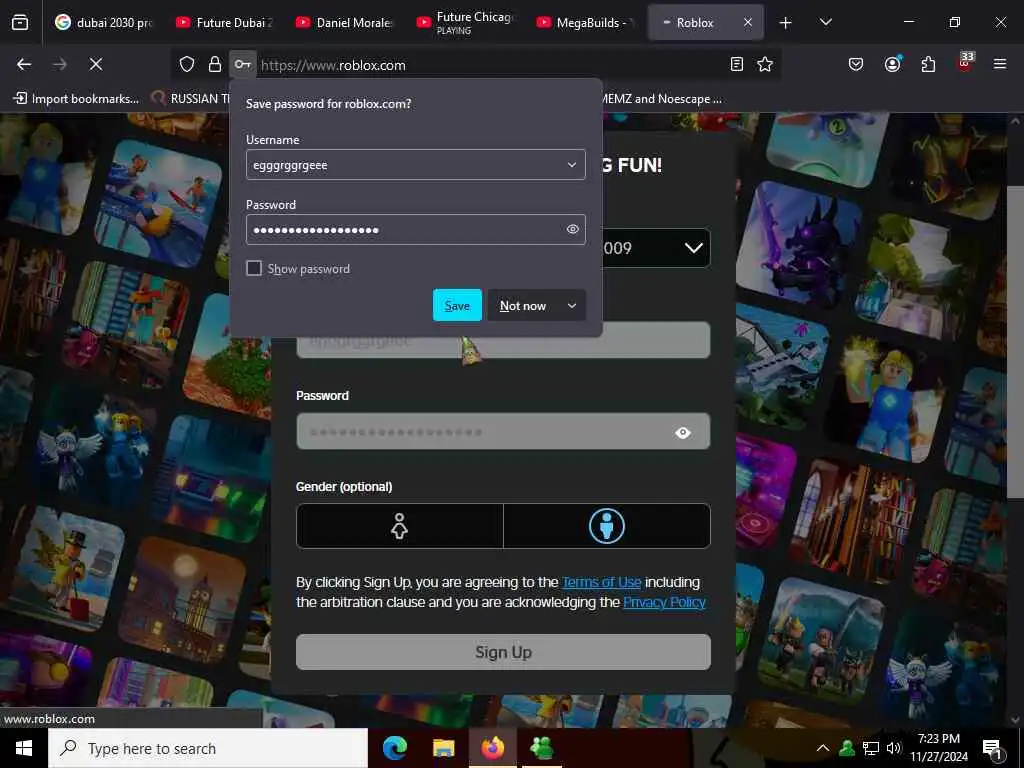1024x768 pixels.
Task: Open MEMZ and Noescape bookmark
Action: point(662,99)
